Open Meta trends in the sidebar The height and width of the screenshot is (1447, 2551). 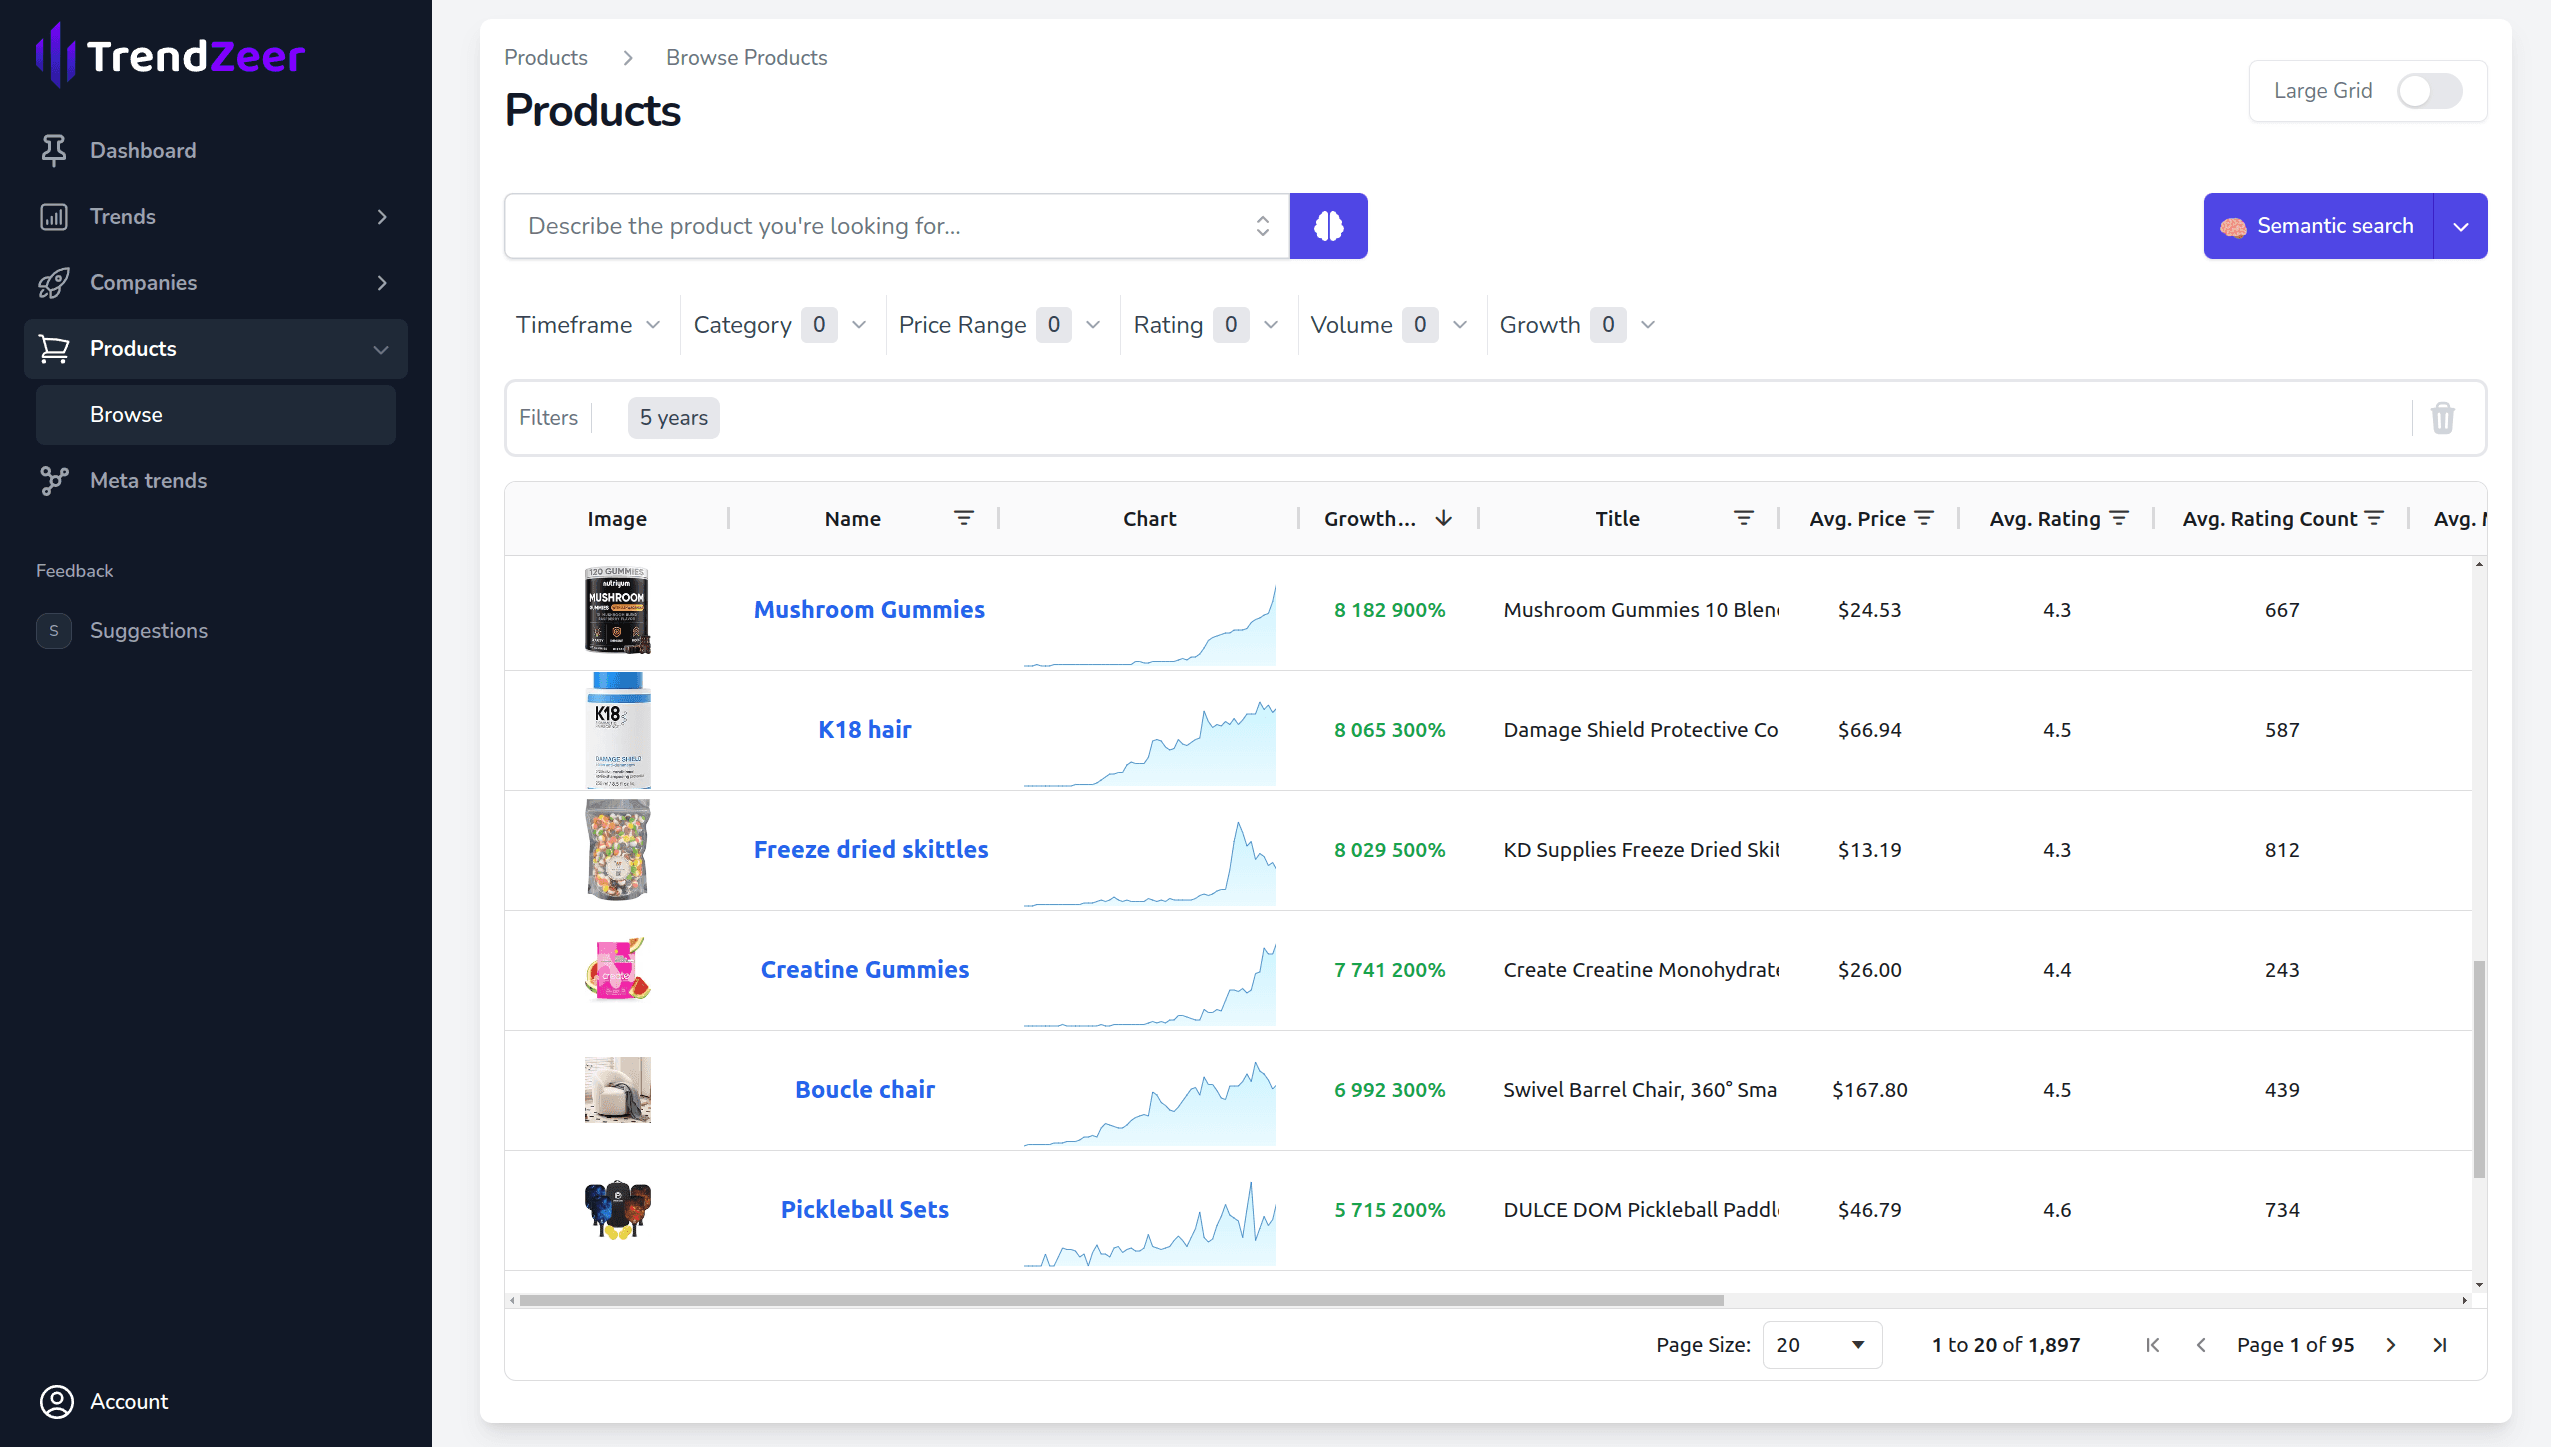pyautogui.click(x=148, y=480)
